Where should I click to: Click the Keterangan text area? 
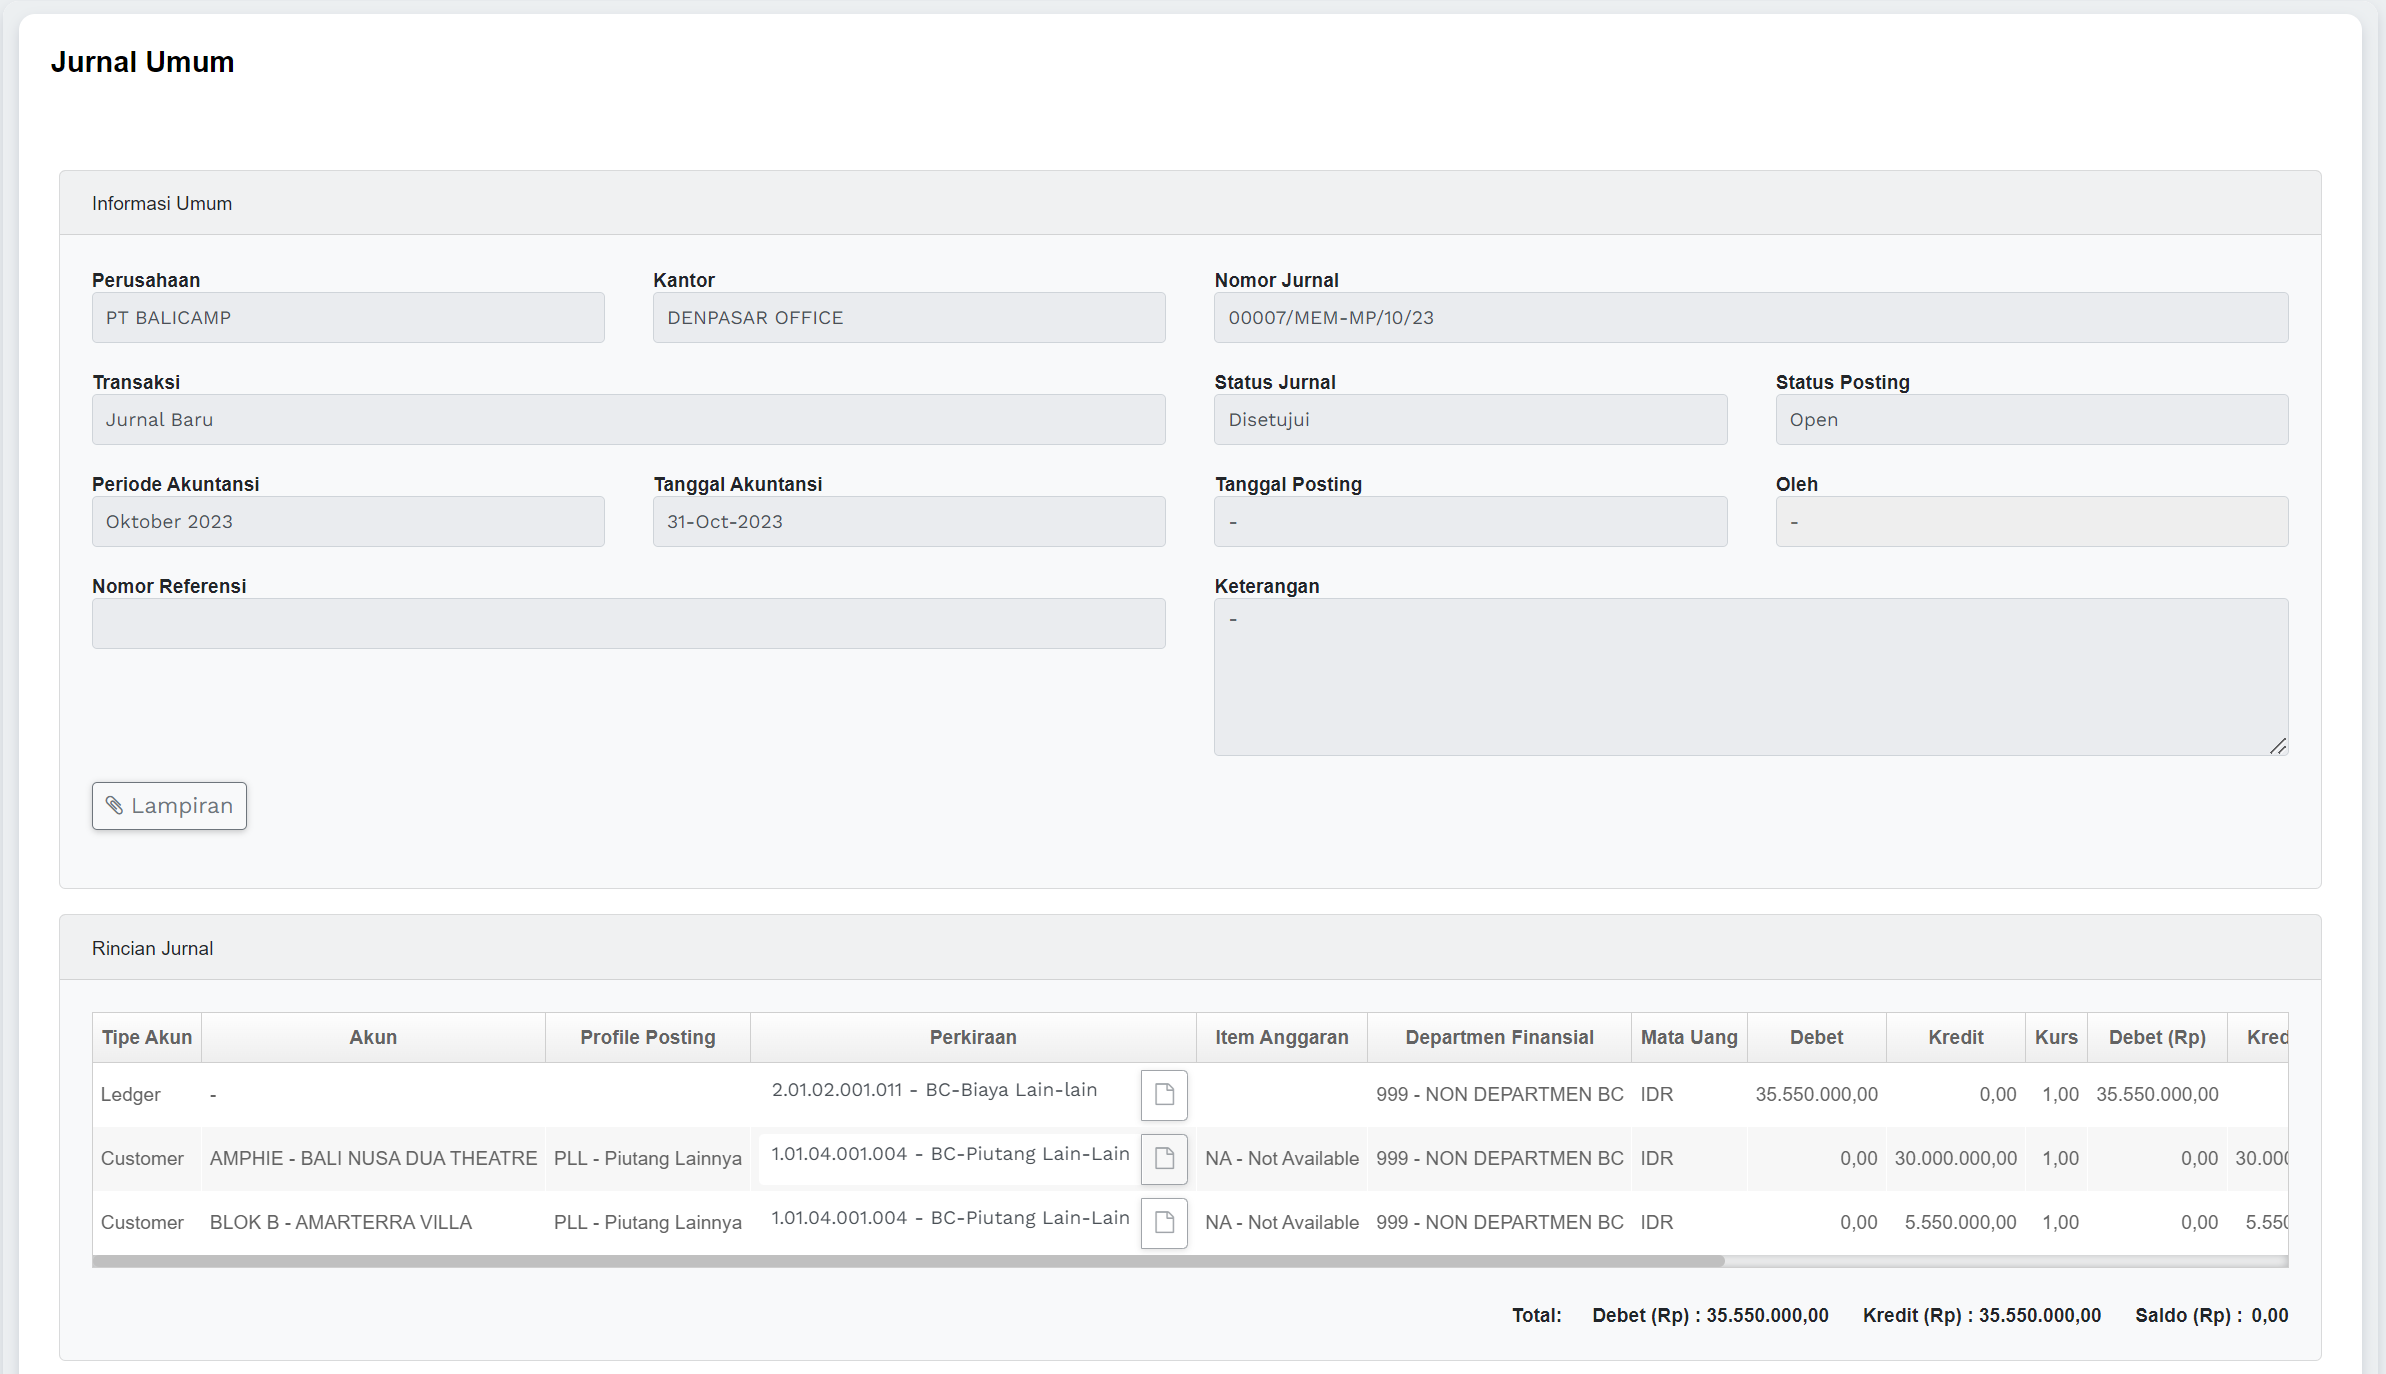click(1750, 676)
